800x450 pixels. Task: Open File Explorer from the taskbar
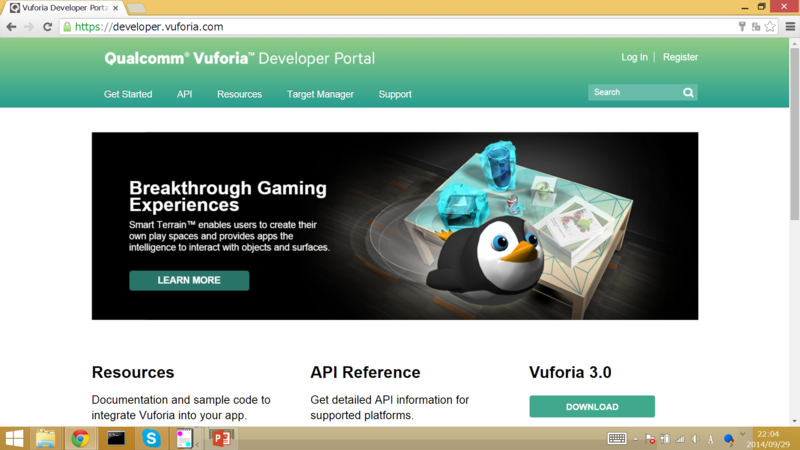[x=45, y=438]
